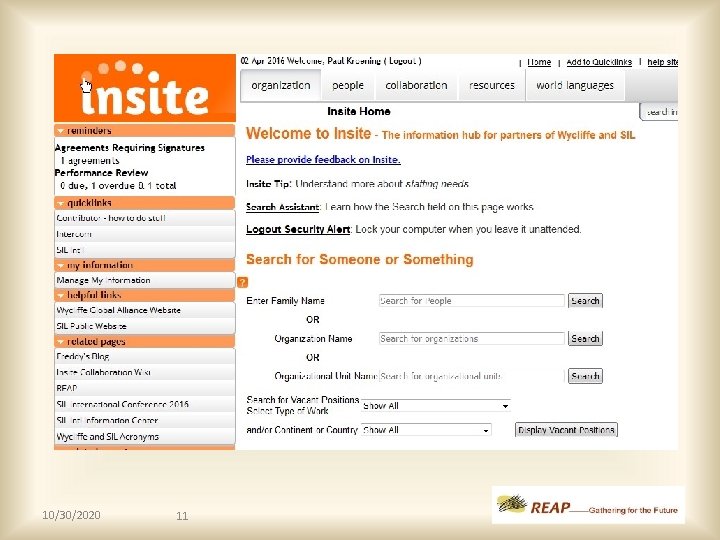Focus the Search for organizations field

click(472, 338)
